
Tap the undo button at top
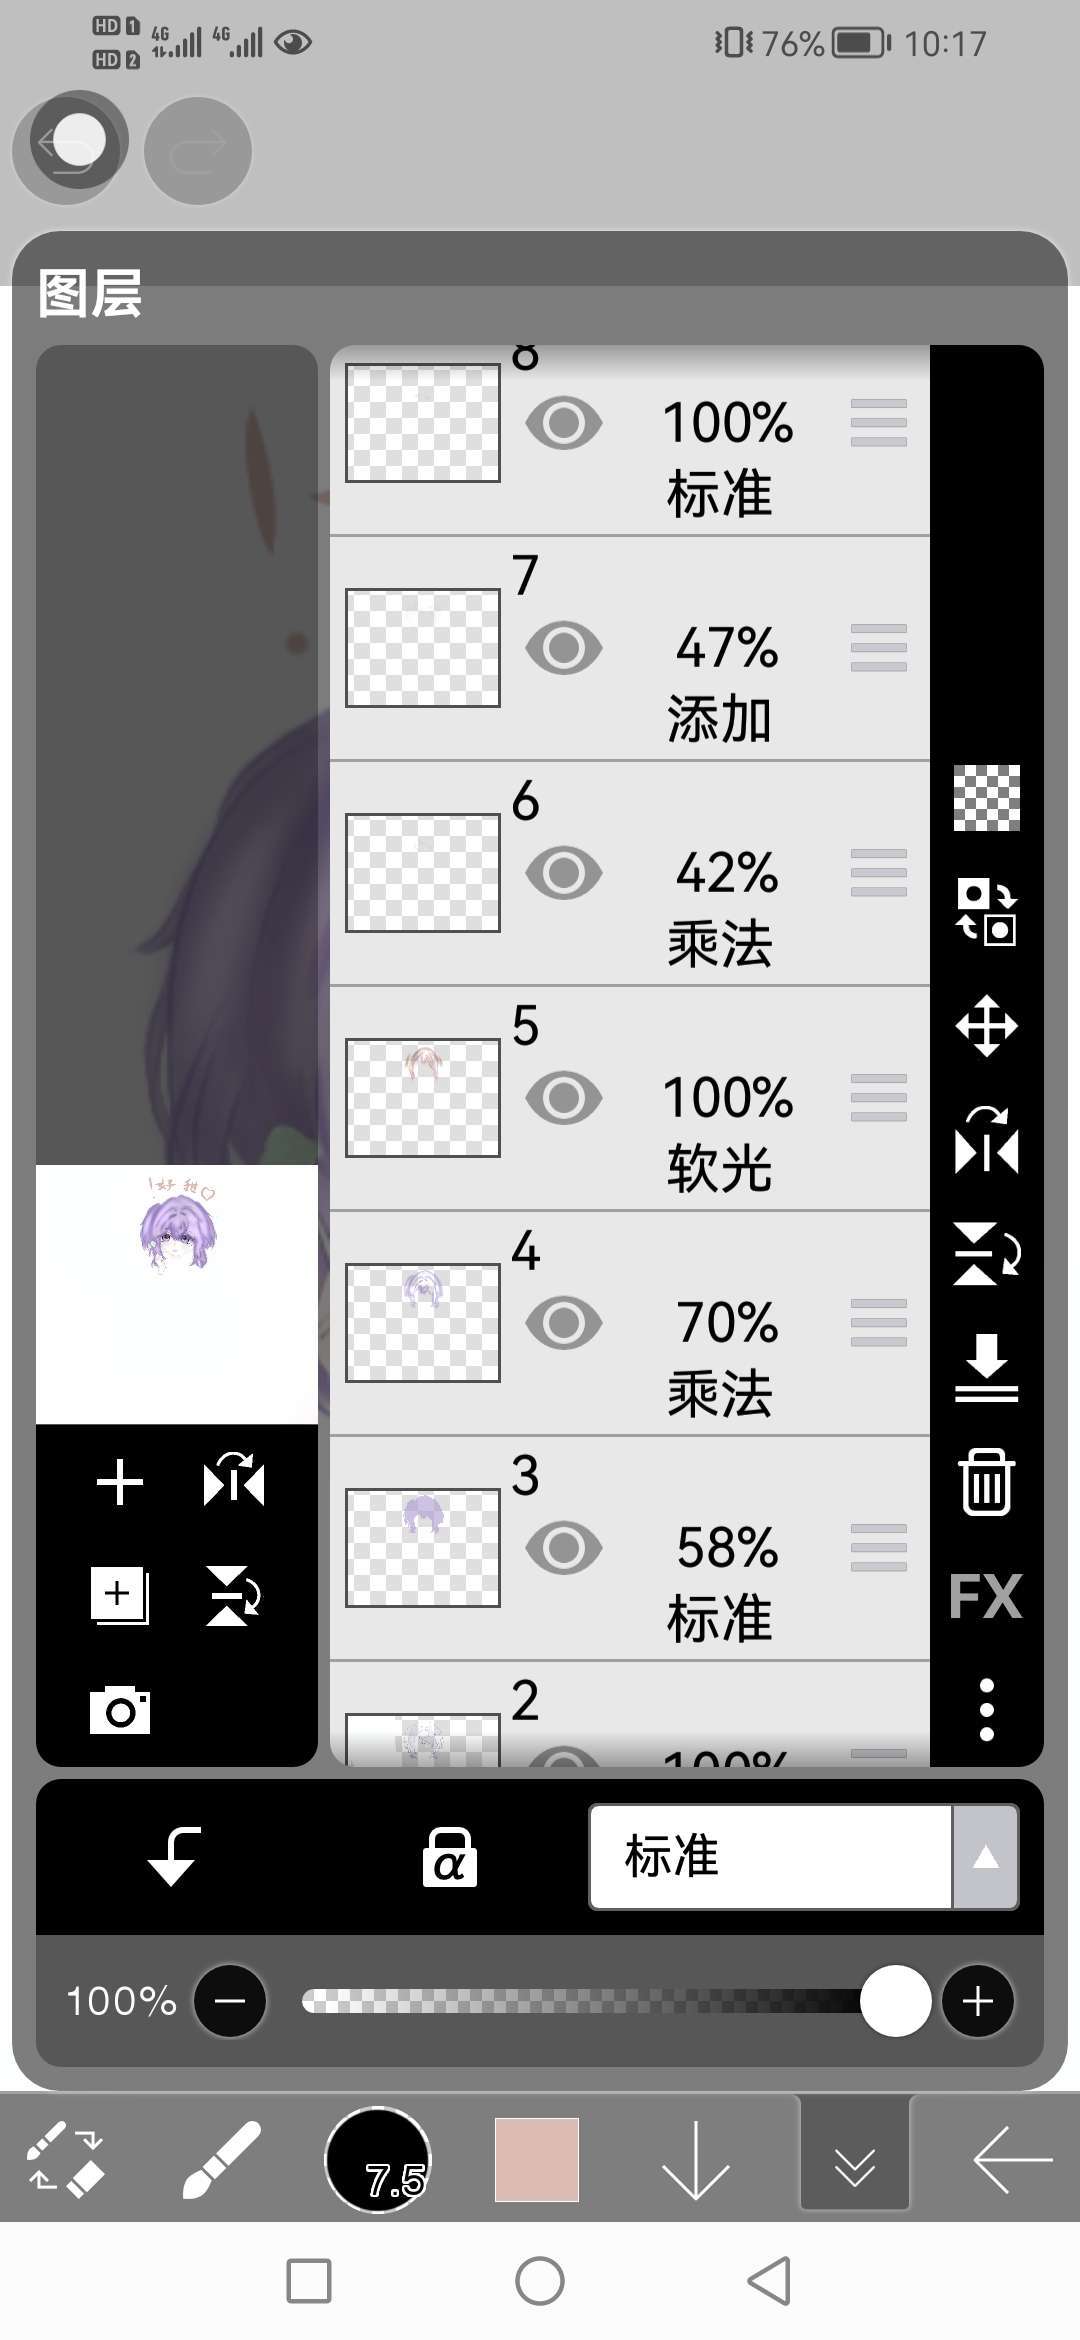pyautogui.click(x=70, y=148)
